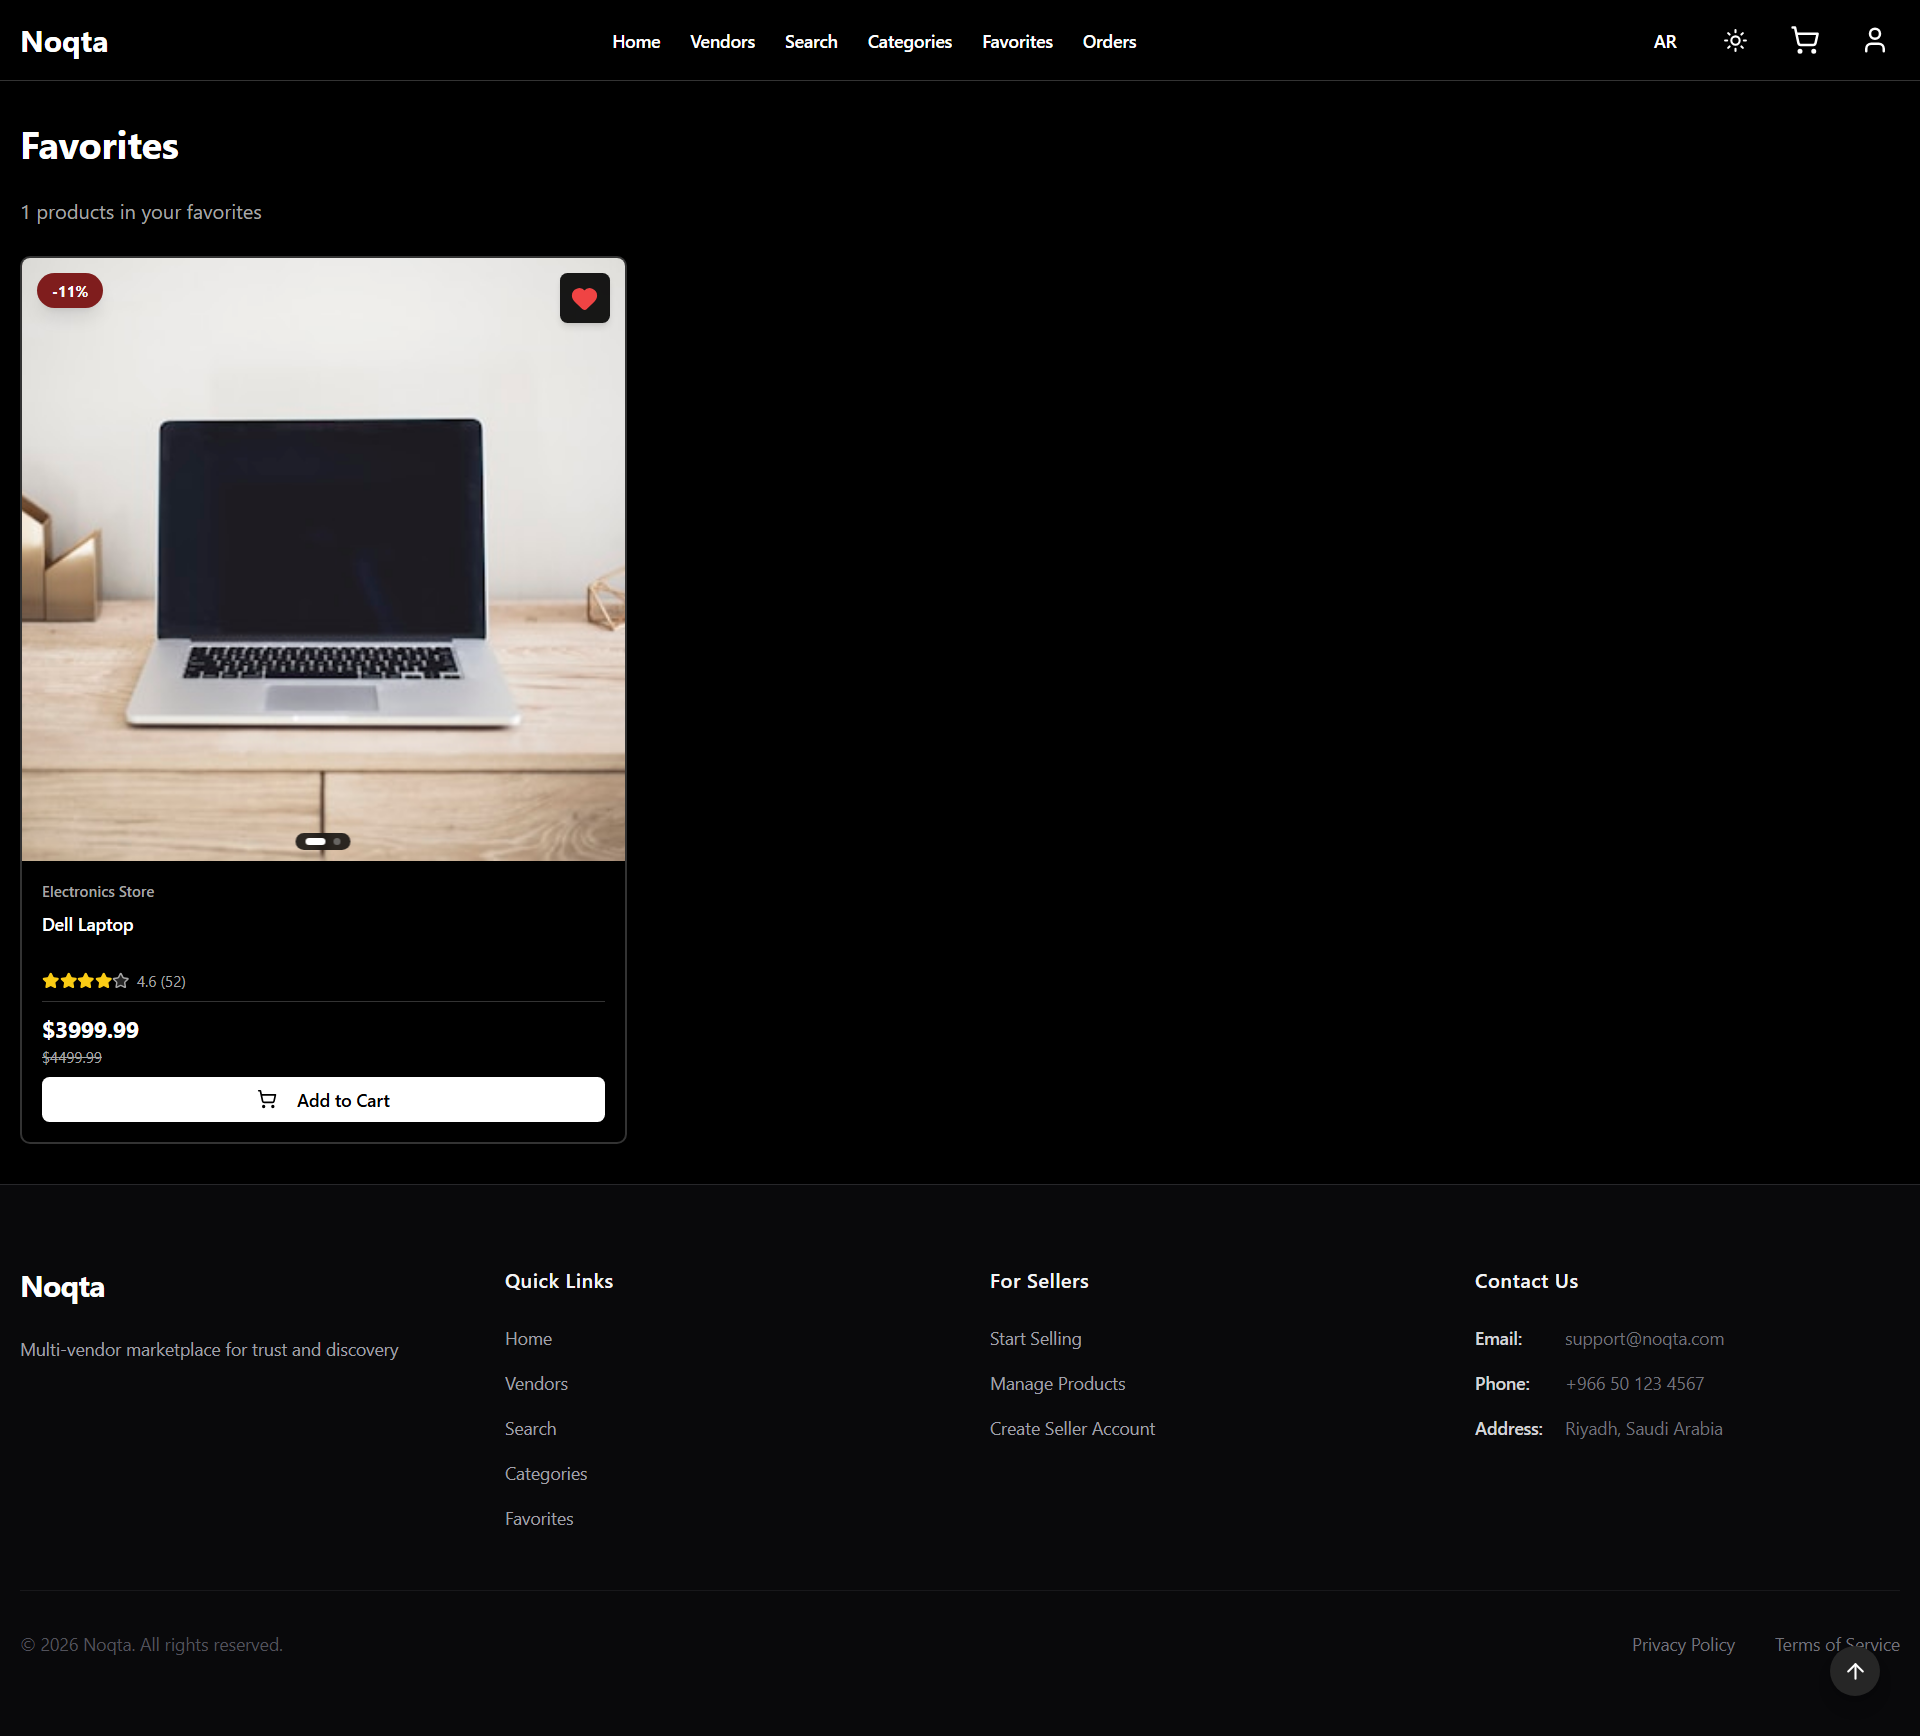
Task: Click the $3999.99 price
Action: [90, 1030]
